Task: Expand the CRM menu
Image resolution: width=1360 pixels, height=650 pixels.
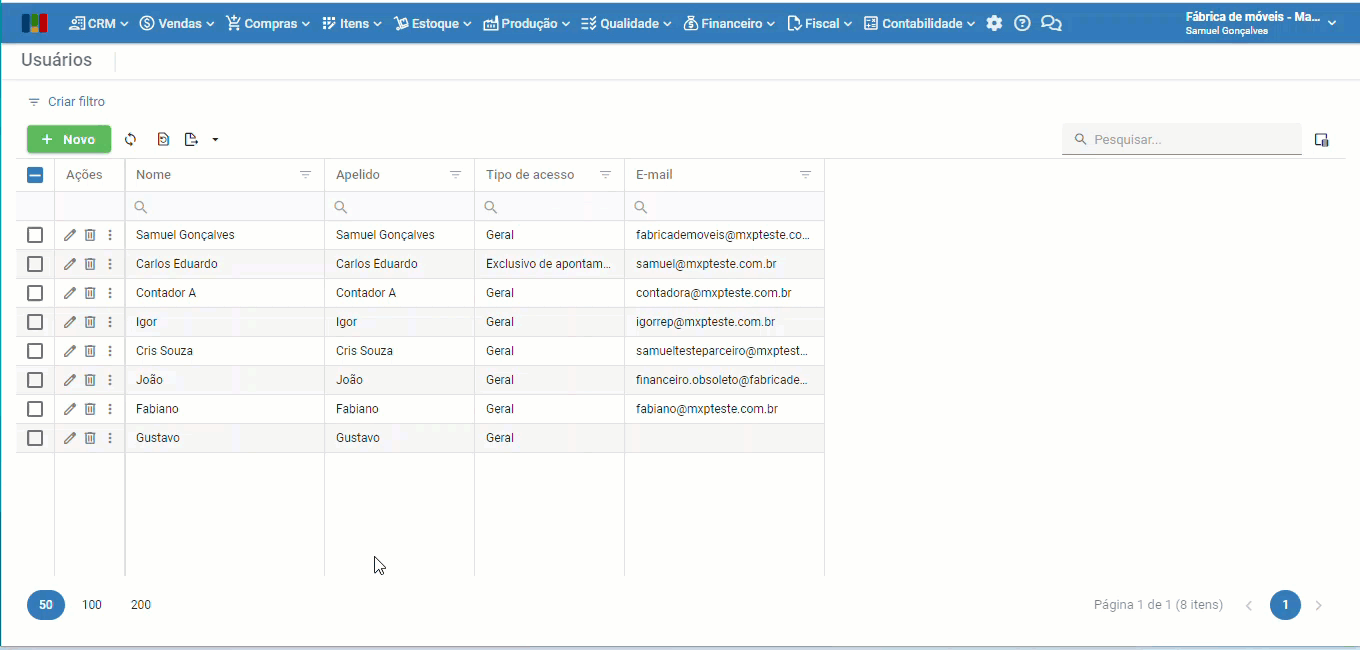Action: [97, 22]
